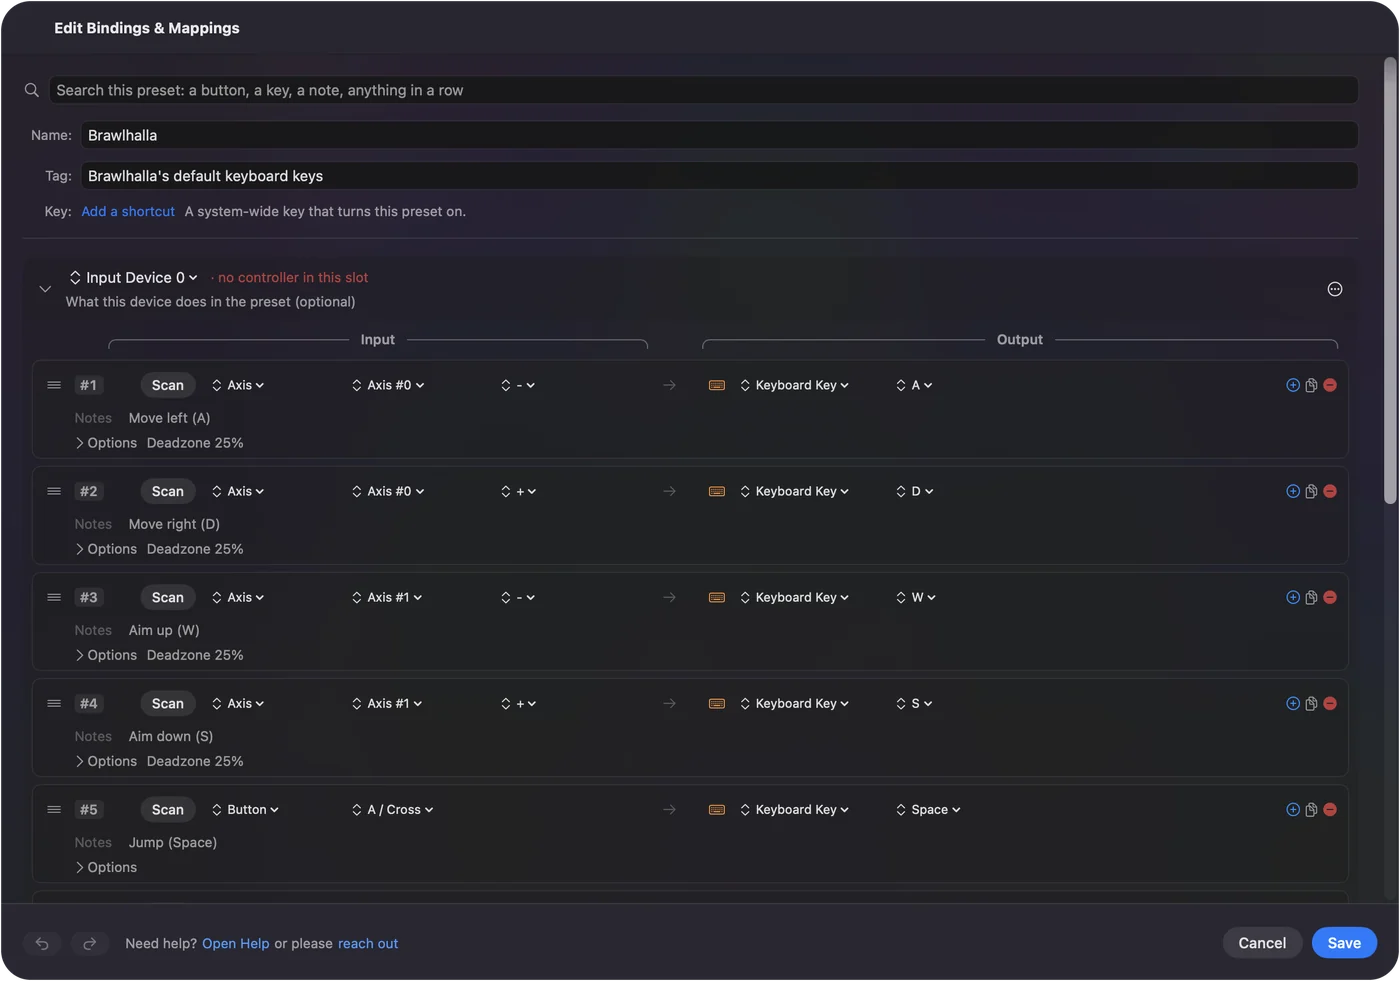The image size is (1400, 981).
Task: Click the Add a shortcut link
Action: (x=128, y=211)
